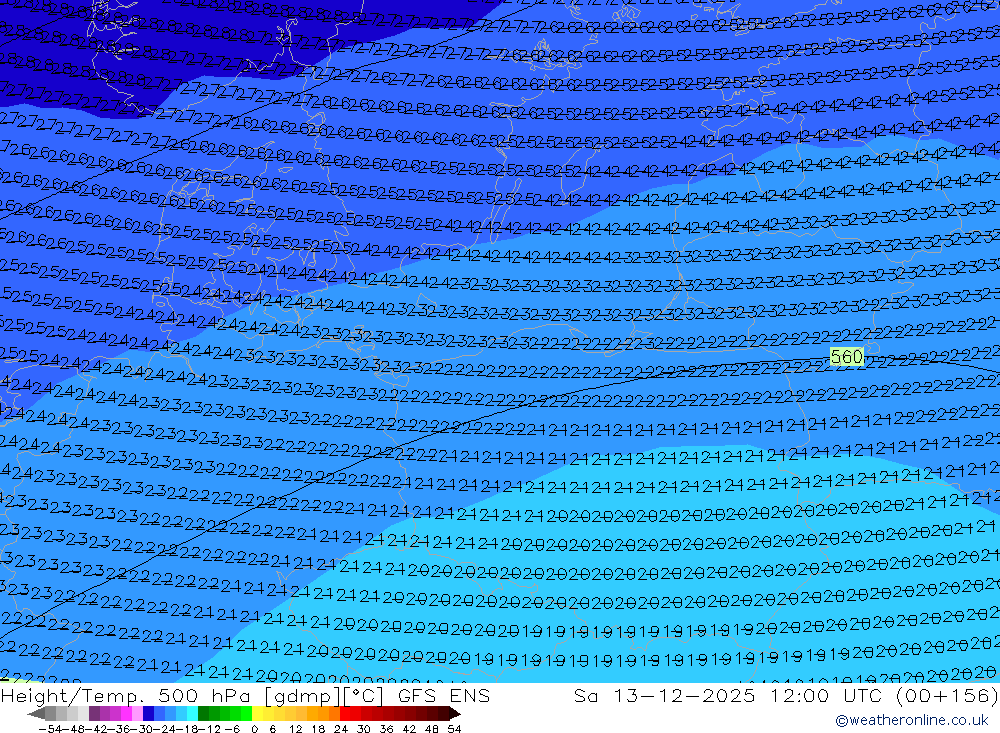Click the dark green swatch above -12
Screen dimensions: 1000x733
[x=203, y=714]
